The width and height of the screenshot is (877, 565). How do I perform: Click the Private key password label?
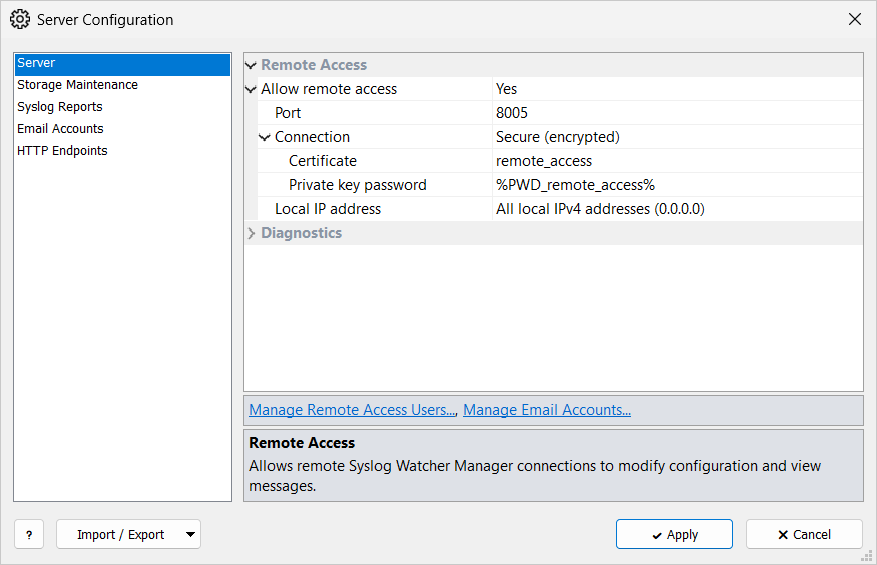coord(357,185)
